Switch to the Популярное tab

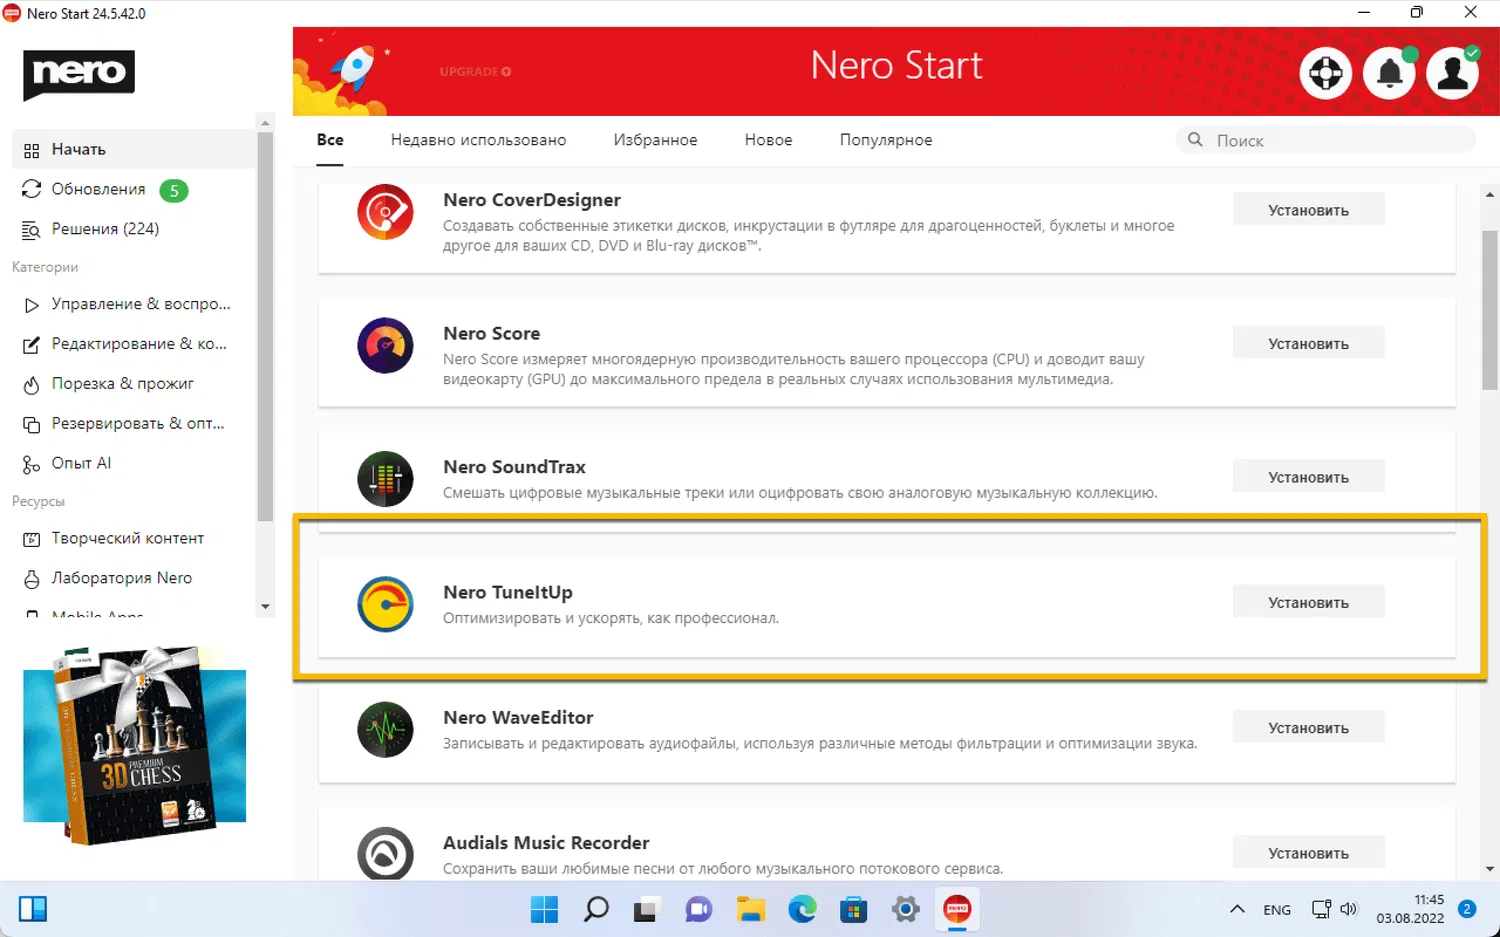tap(886, 140)
